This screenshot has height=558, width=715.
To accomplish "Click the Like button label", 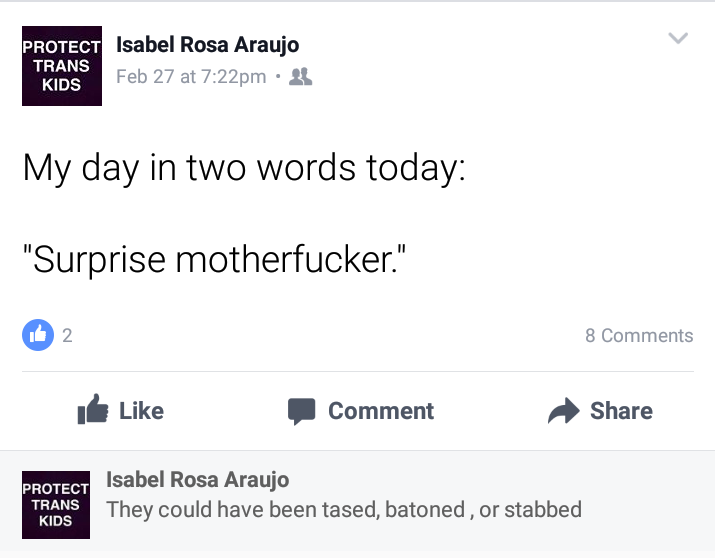I will pos(141,411).
